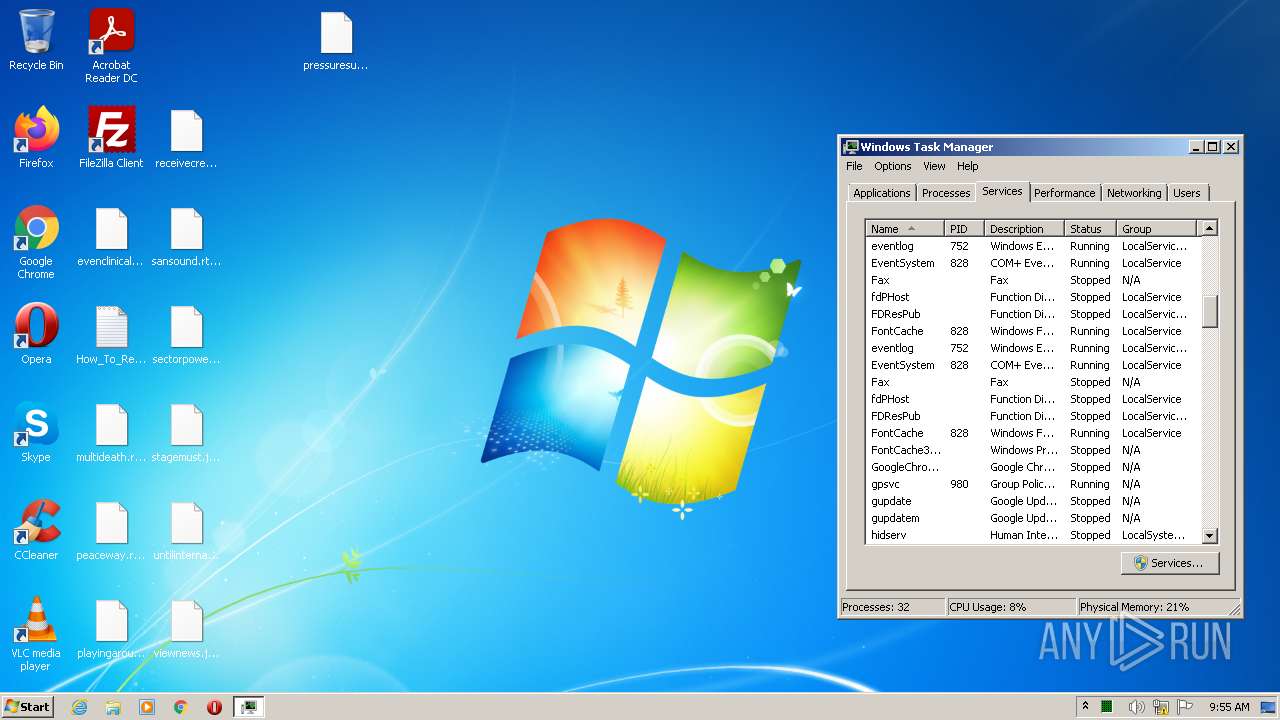1280x720 pixels.
Task: Select the gupdatem service row
Action: click(1033, 518)
